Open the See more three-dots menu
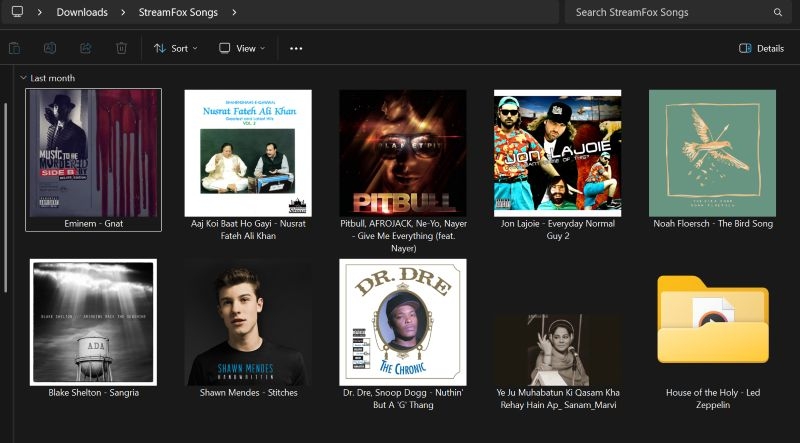800x443 pixels. point(296,48)
